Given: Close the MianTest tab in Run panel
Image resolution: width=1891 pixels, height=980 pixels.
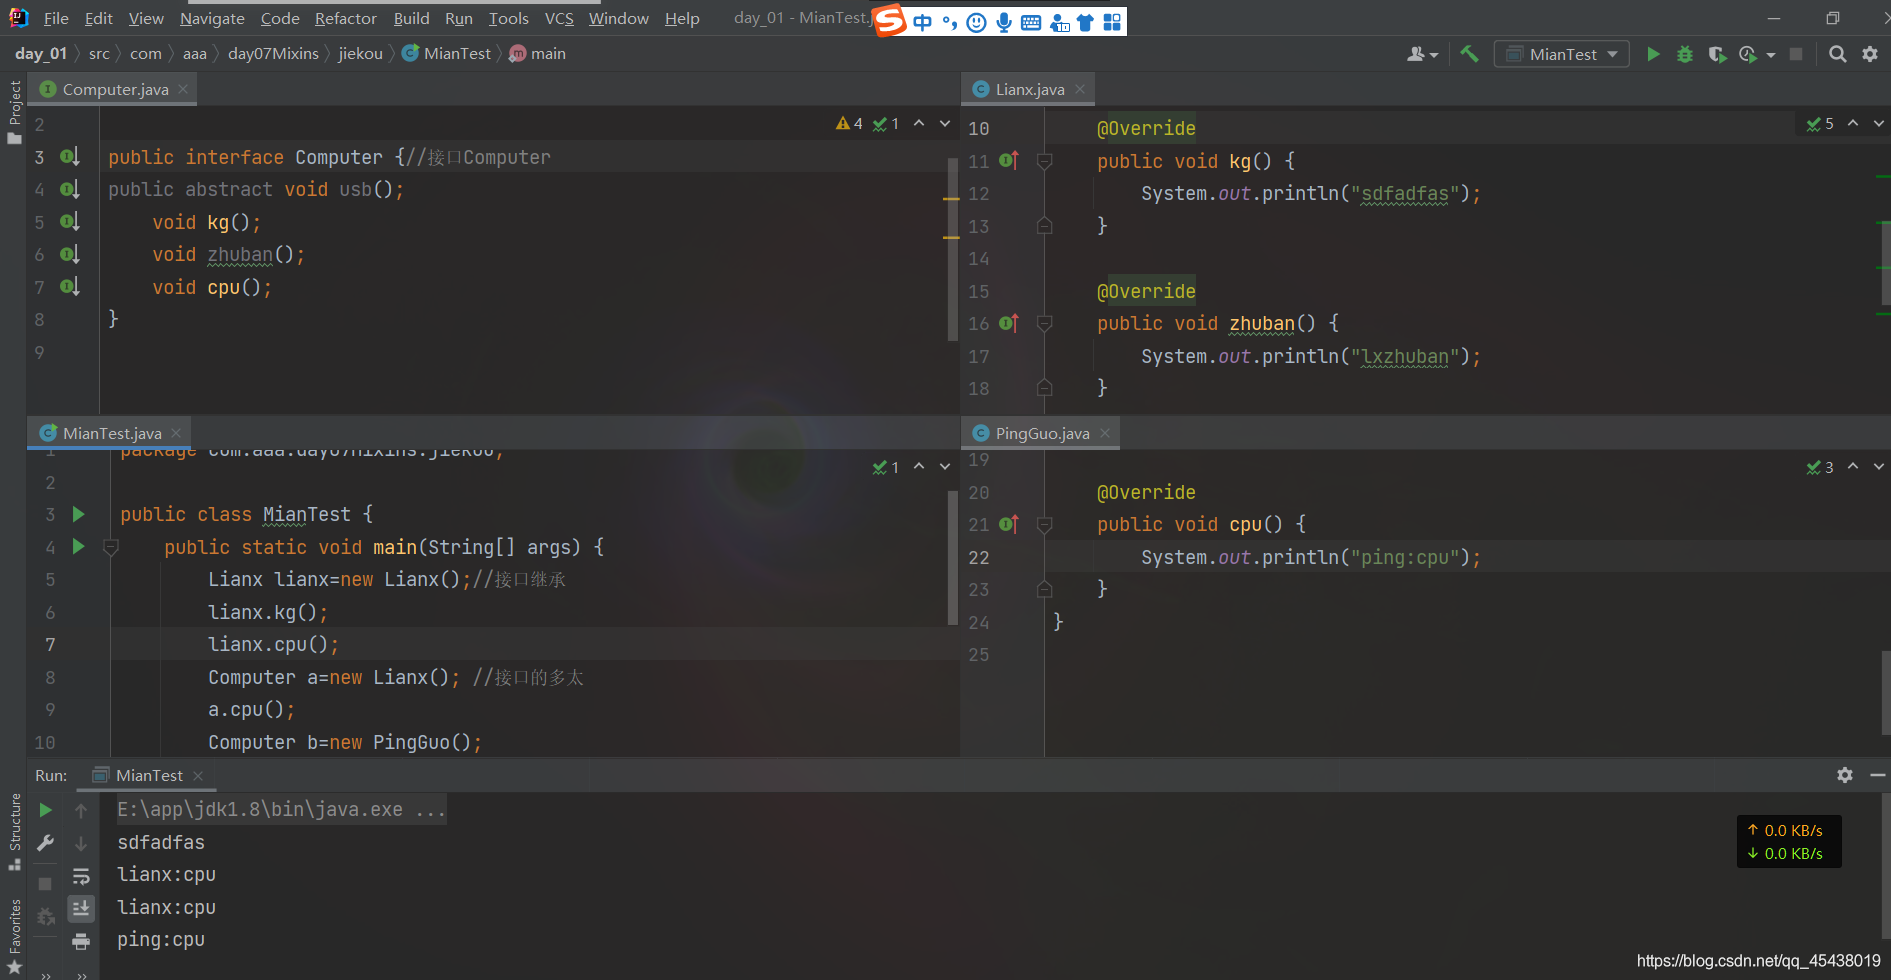Looking at the screenshot, I should tap(198, 776).
